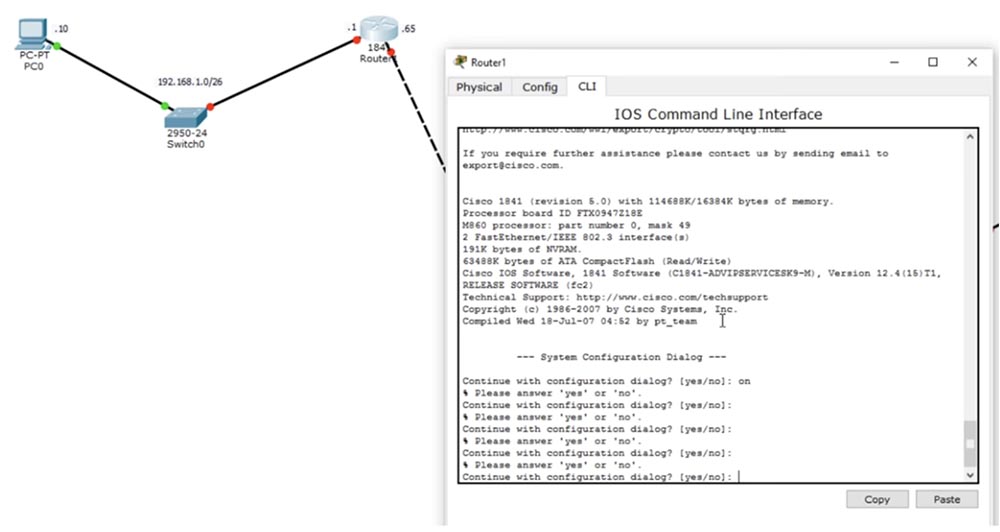Click red link light below Router1 .65

(391, 52)
